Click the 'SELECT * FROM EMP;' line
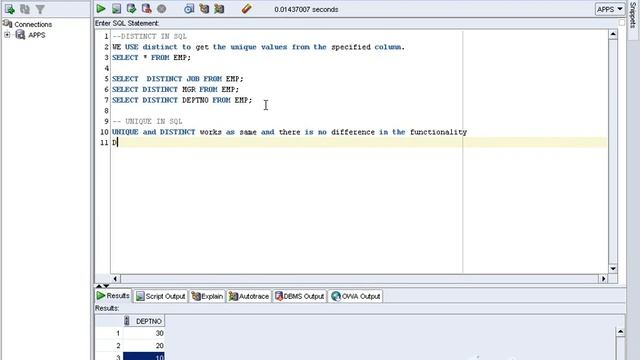Viewport: 640px width, 360px height. click(151, 58)
